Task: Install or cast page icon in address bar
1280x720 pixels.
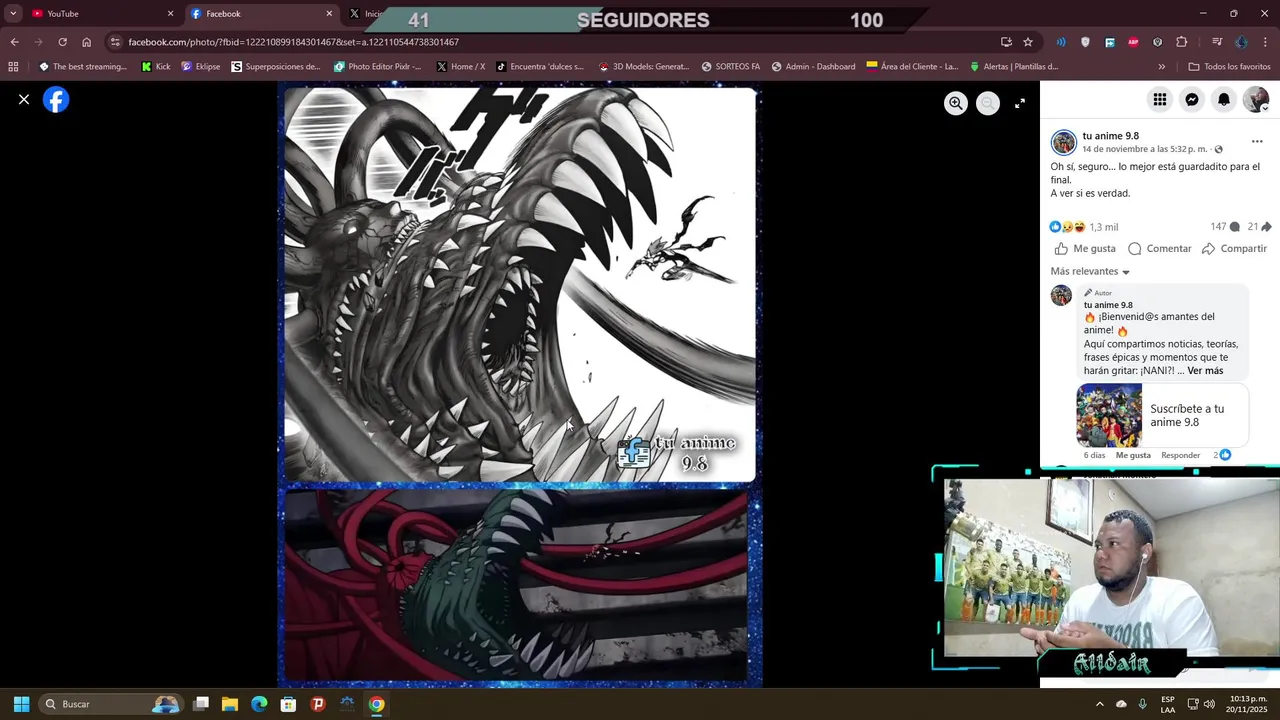Action: (x=1006, y=42)
